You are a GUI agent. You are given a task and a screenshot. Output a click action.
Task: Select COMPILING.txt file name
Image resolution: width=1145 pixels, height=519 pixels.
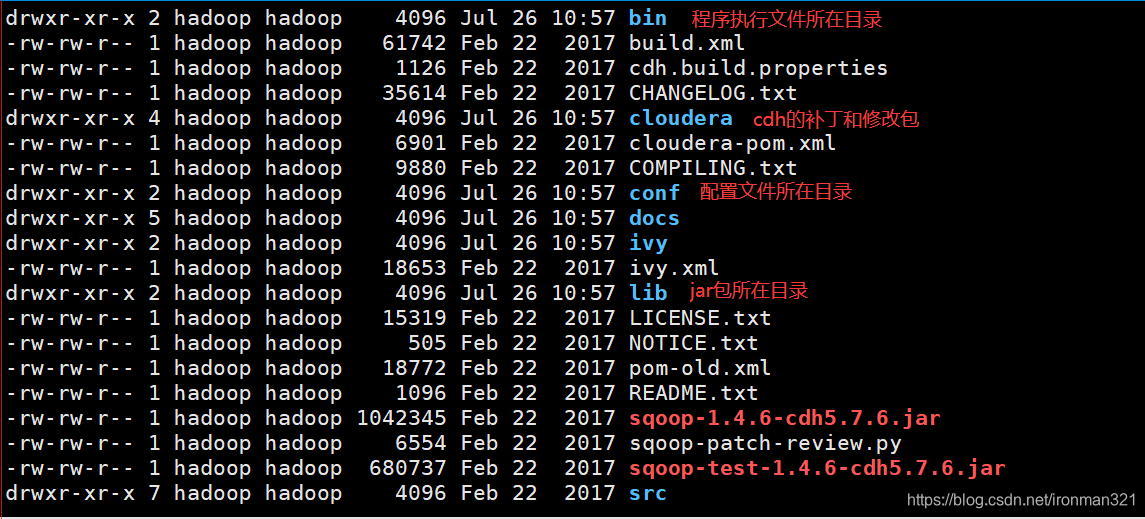713,169
